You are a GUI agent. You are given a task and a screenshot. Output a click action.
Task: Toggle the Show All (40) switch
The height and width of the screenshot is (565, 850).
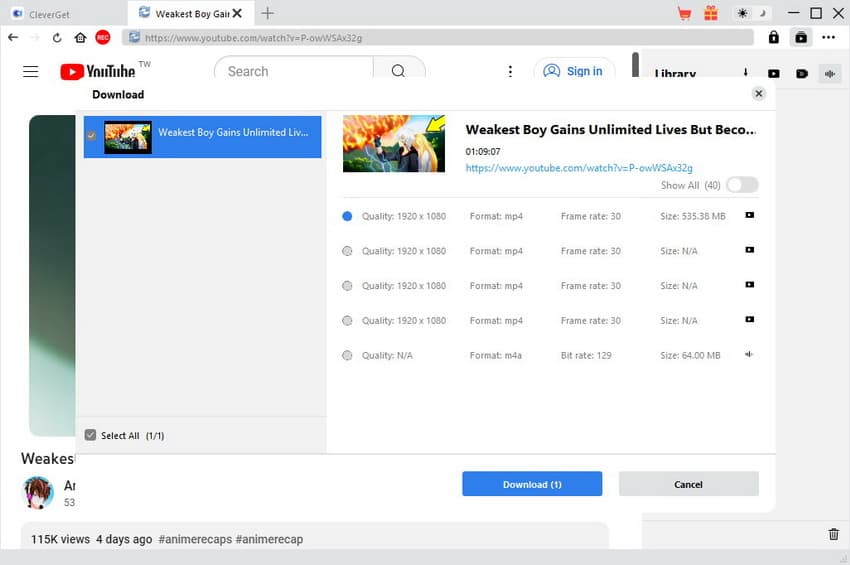click(742, 185)
